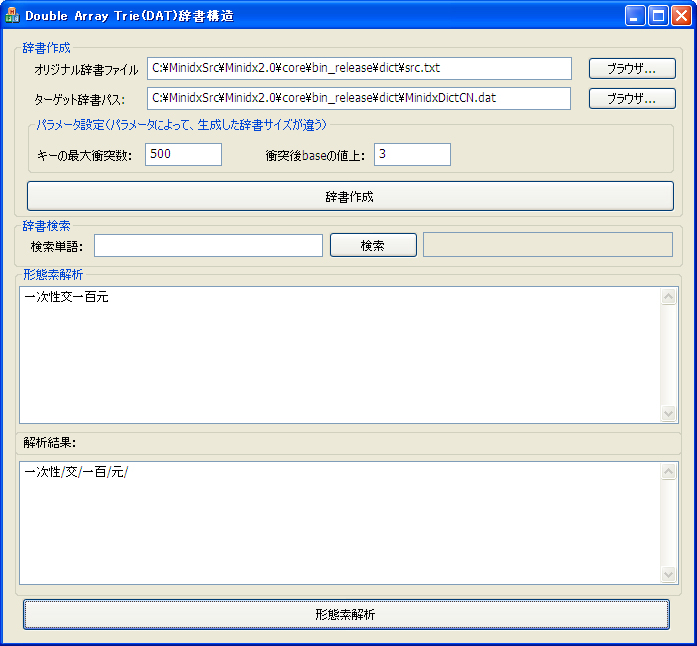697x646 pixels.
Task: Click the ターゲット辞書パス path field
Action: [359, 98]
